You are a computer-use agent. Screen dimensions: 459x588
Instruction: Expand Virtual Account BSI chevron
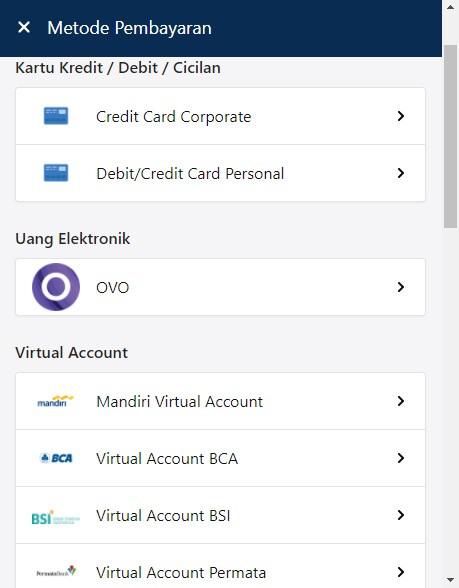[x=400, y=515]
